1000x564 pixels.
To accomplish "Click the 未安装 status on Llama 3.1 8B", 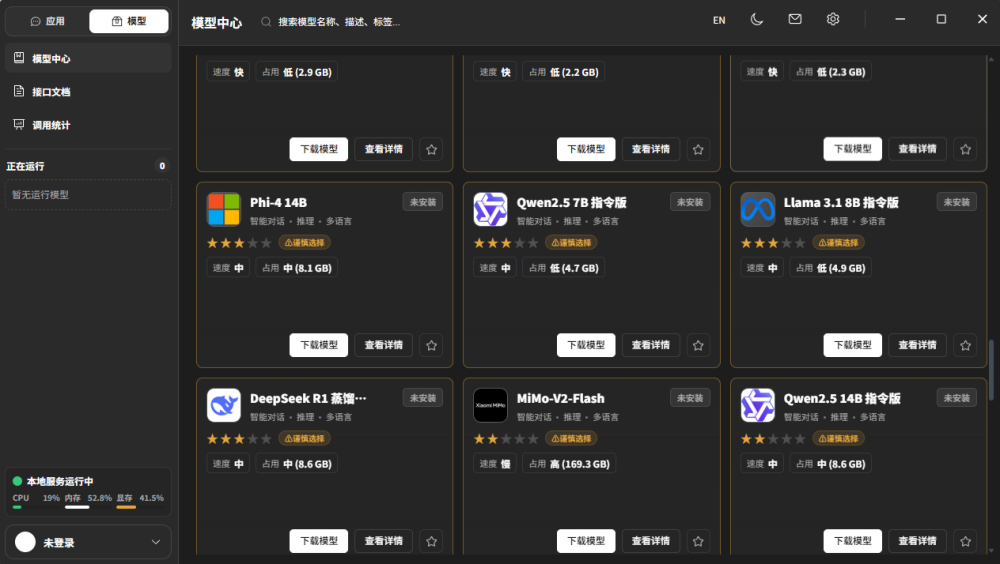I will coord(957,202).
